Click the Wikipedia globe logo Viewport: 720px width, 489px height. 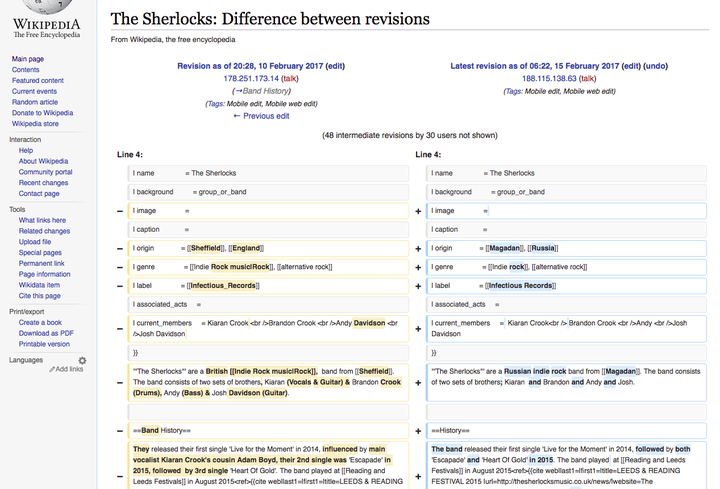tap(47, 7)
